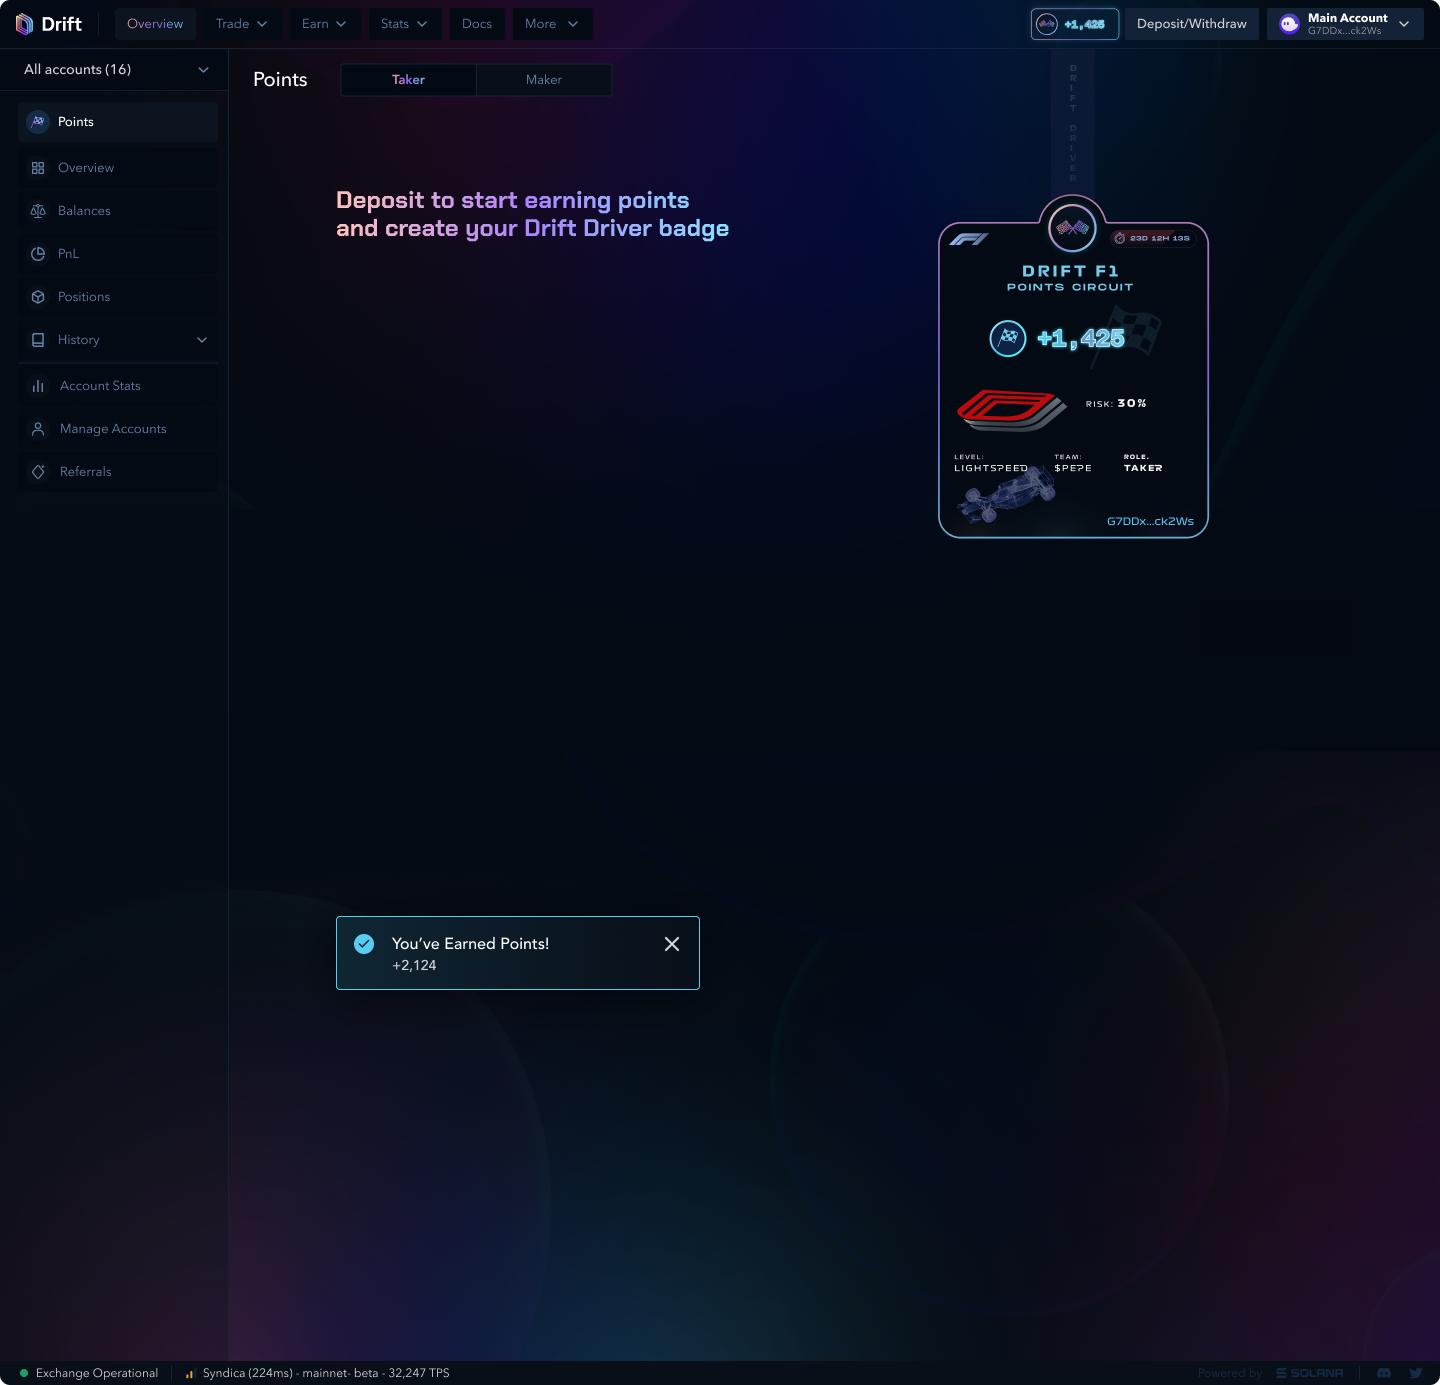Open the Overview item in top navigation
This screenshot has height=1385, width=1440.
[x=155, y=24]
